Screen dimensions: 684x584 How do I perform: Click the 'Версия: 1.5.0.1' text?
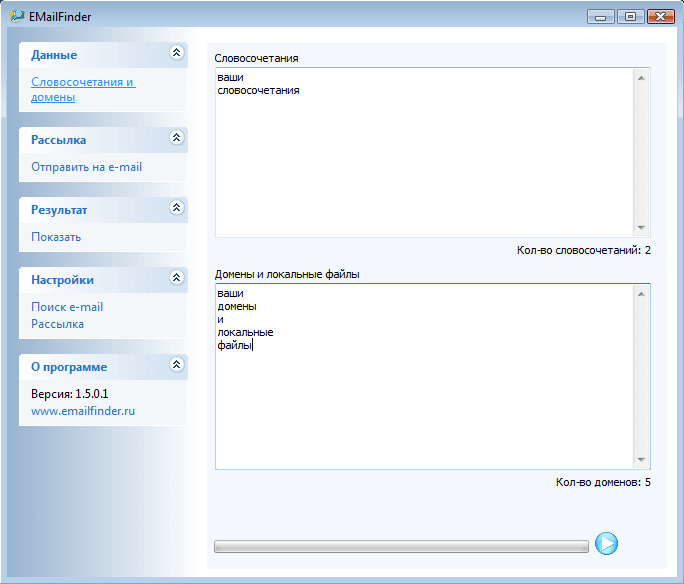[x=69, y=393]
